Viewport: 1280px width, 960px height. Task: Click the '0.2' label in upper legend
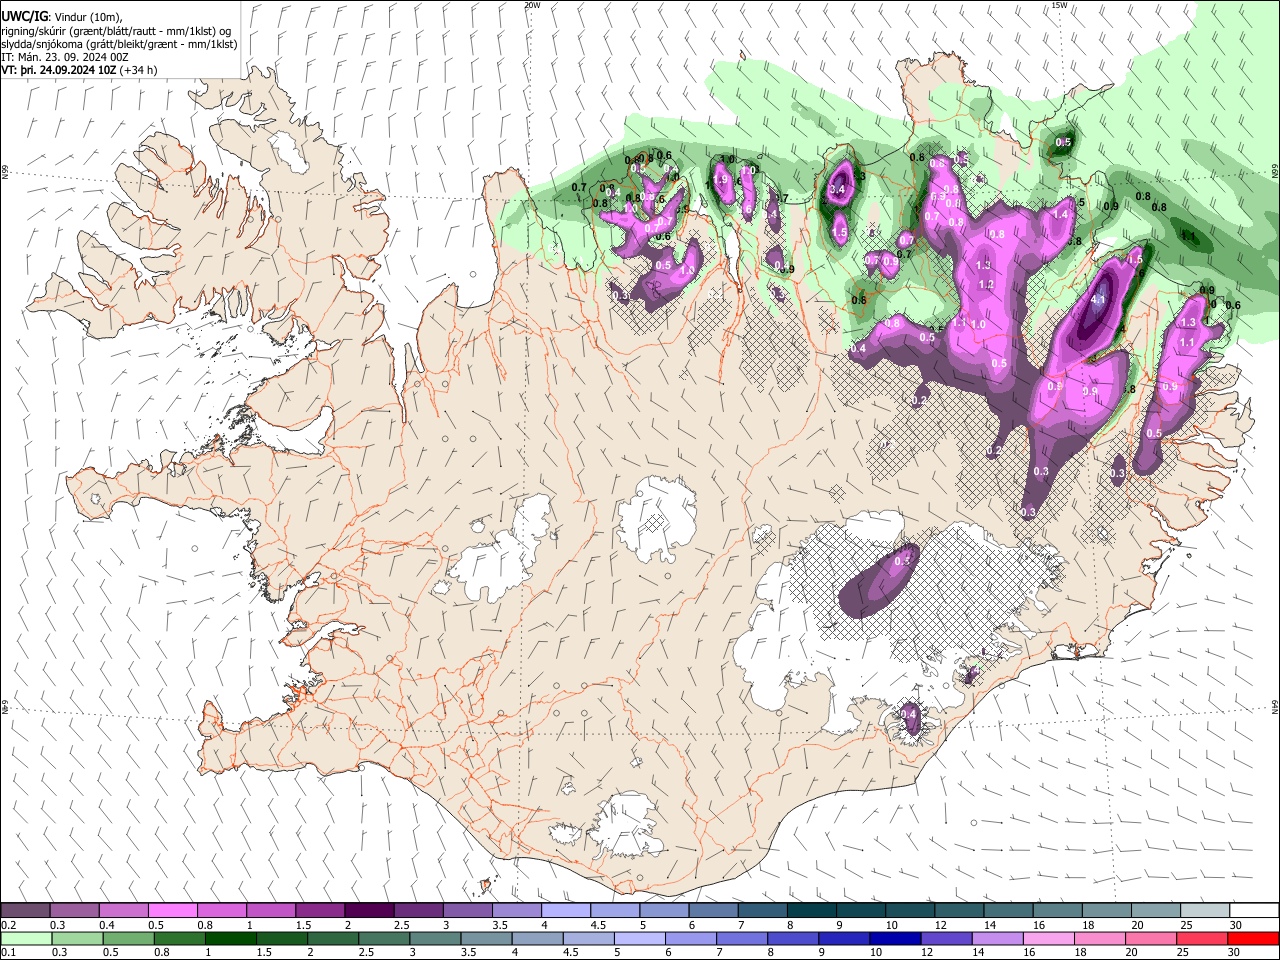click(x=9, y=925)
